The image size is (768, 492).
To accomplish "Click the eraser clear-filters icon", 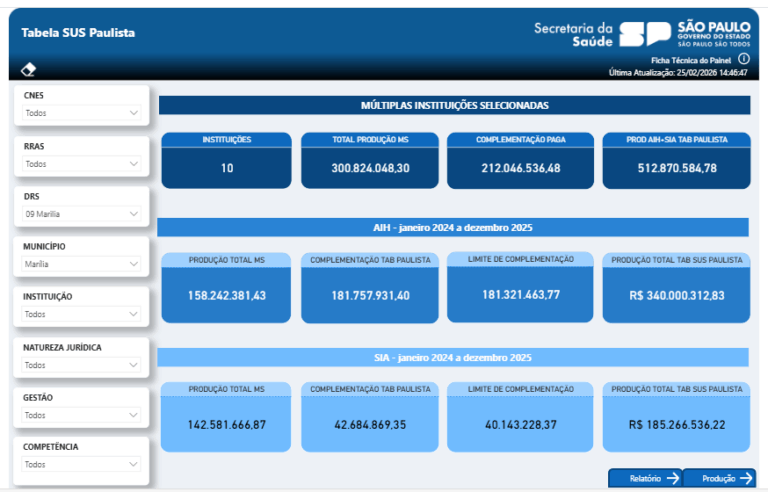I will click(x=29, y=69).
